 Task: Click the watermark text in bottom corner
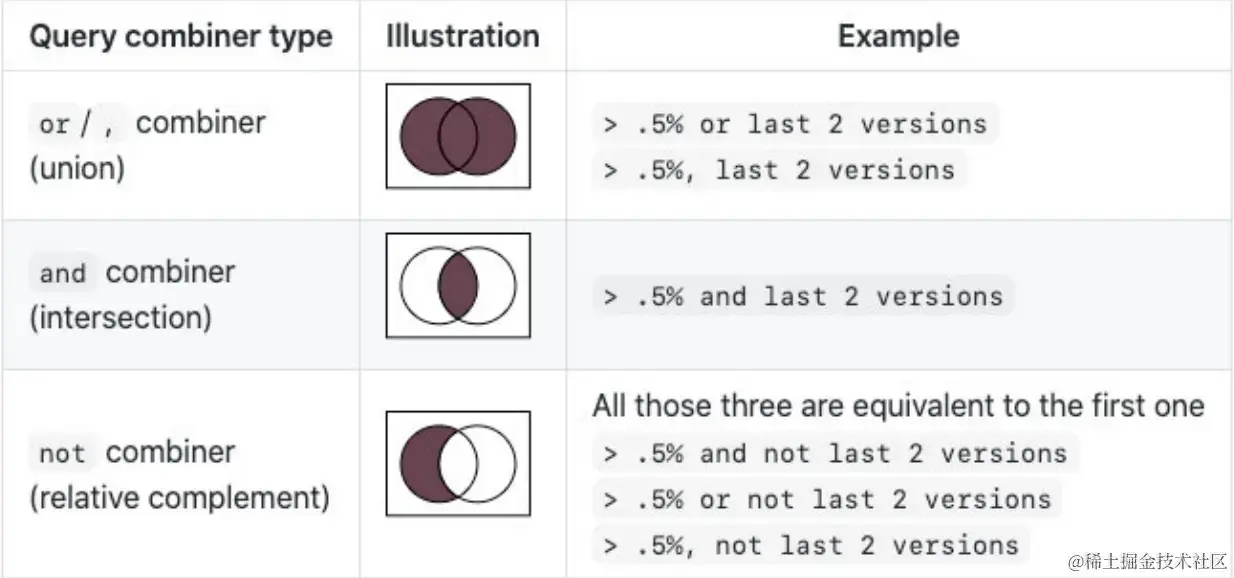pos(1146,561)
